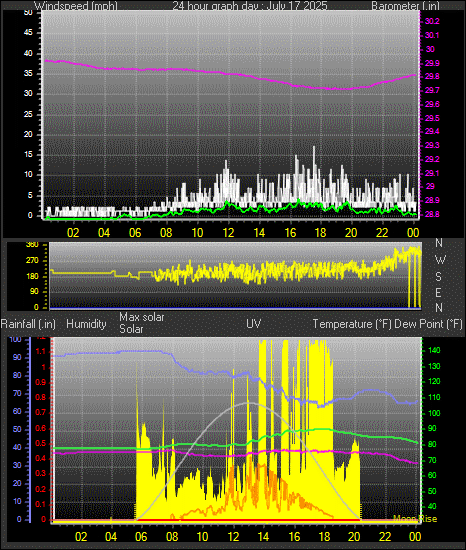466x550 pixels.
Task: Click the "Moon Rise" marker label
Action: pos(415,519)
